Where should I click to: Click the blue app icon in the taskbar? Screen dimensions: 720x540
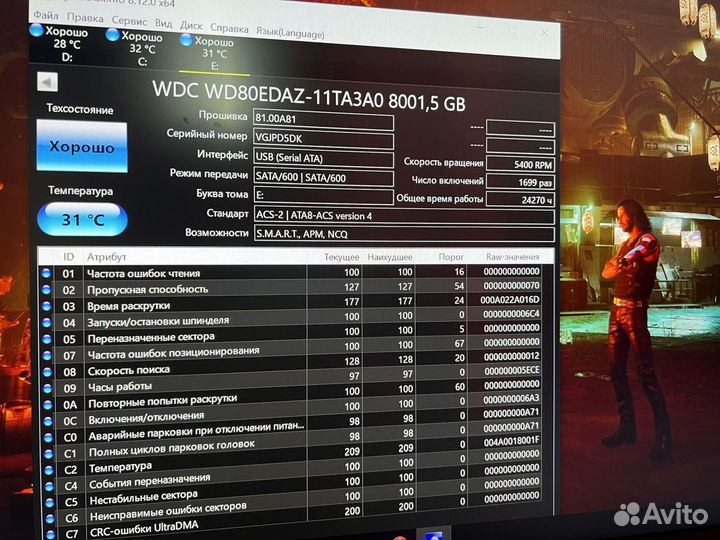[x=437, y=532]
